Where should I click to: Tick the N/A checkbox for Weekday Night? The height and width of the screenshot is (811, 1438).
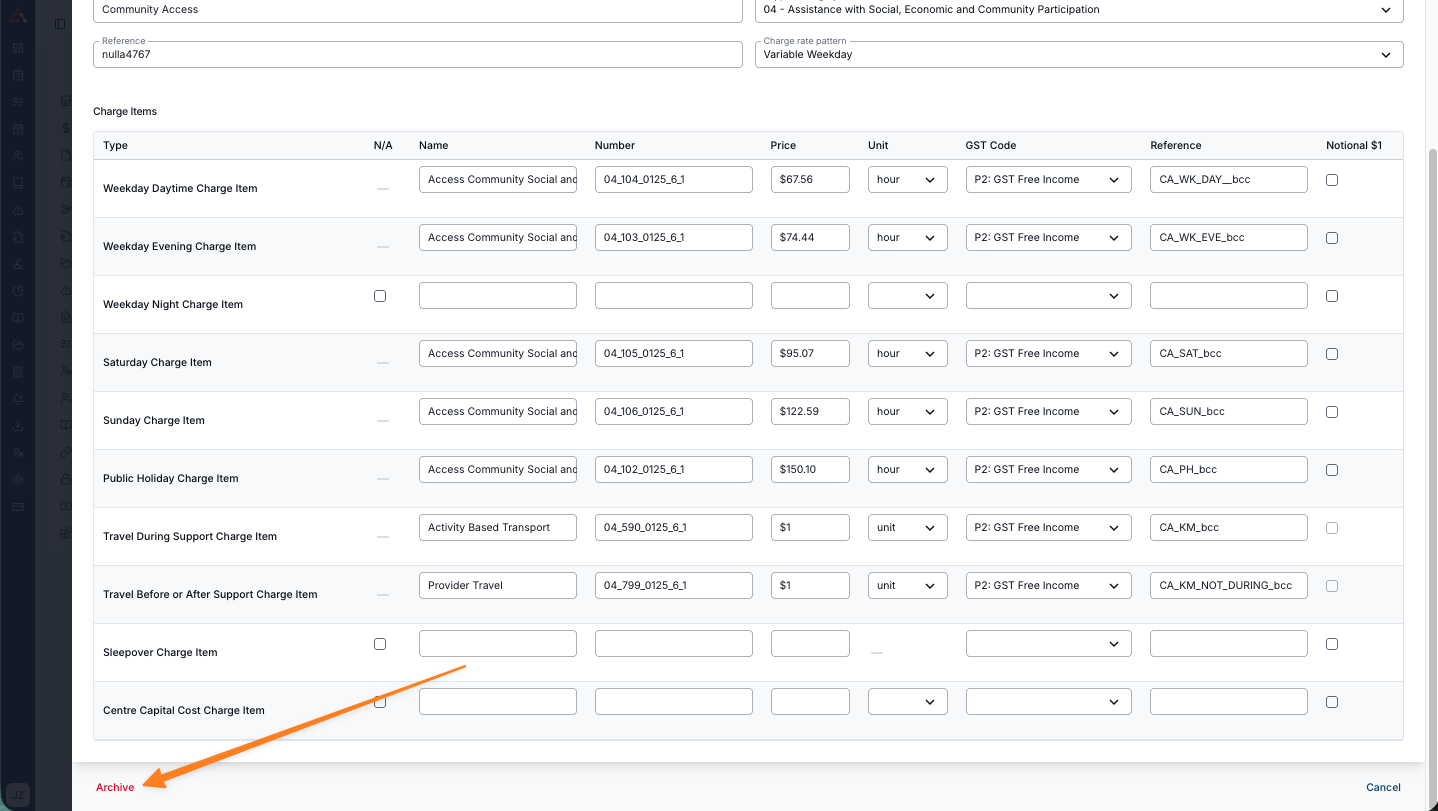(x=380, y=296)
